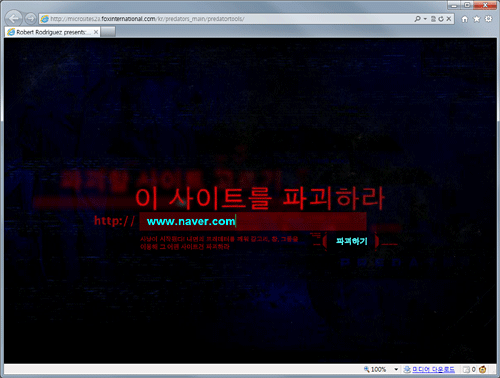This screenshot has width=500, height=378.
Task: Go back with the browser Back arrow
Action: click(14, 18)
